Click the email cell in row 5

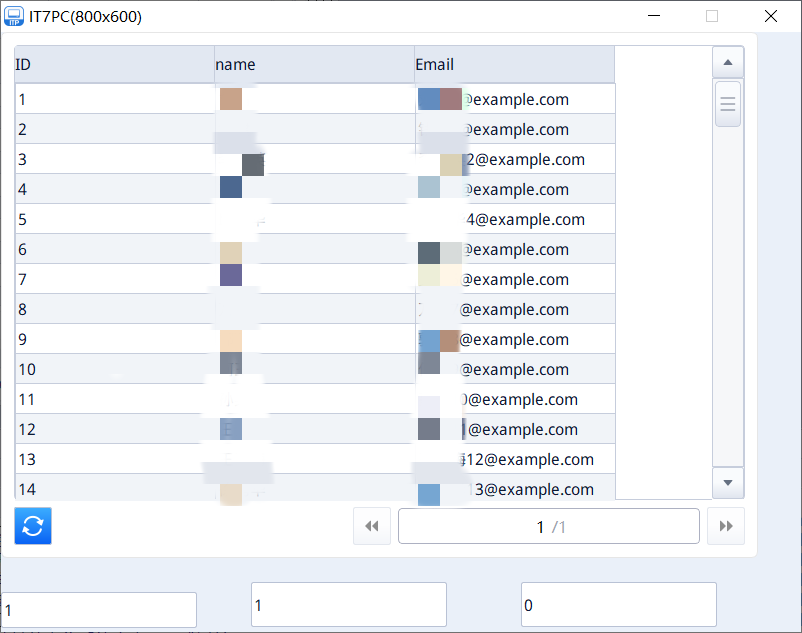tap(515, 219)
